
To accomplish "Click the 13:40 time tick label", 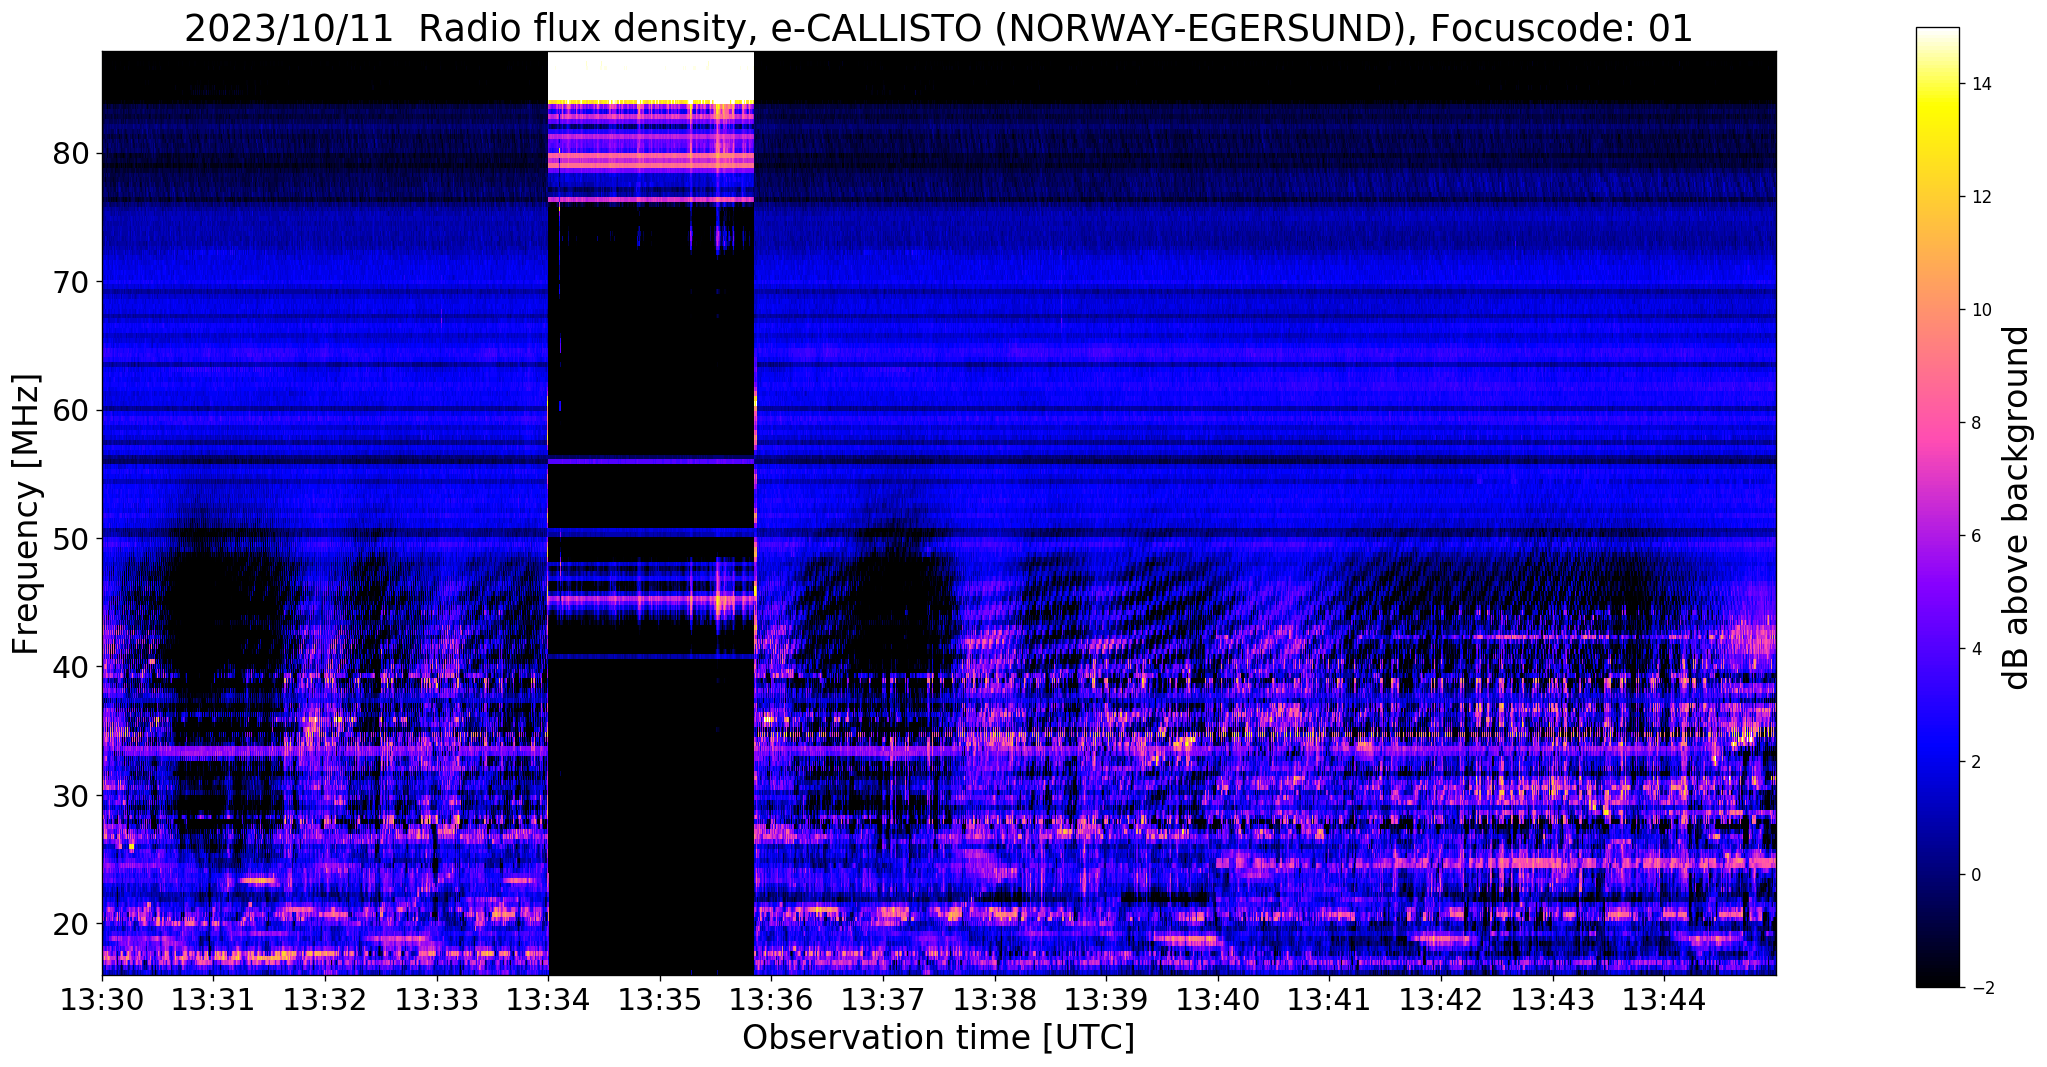I will click(1218, 999).
